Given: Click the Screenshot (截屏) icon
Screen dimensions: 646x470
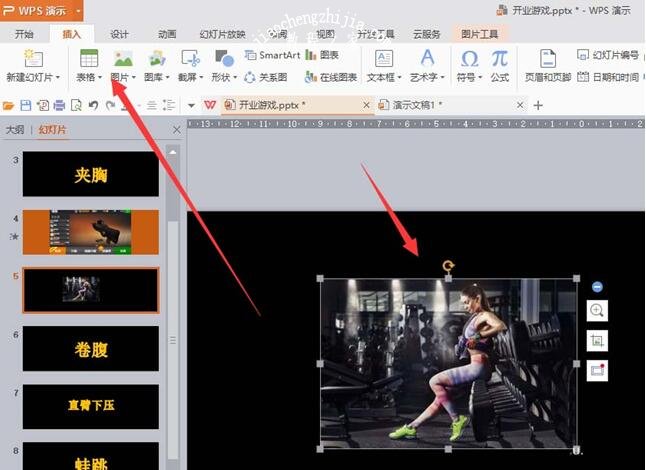Looking at the screenshot, I should point(190,58).
